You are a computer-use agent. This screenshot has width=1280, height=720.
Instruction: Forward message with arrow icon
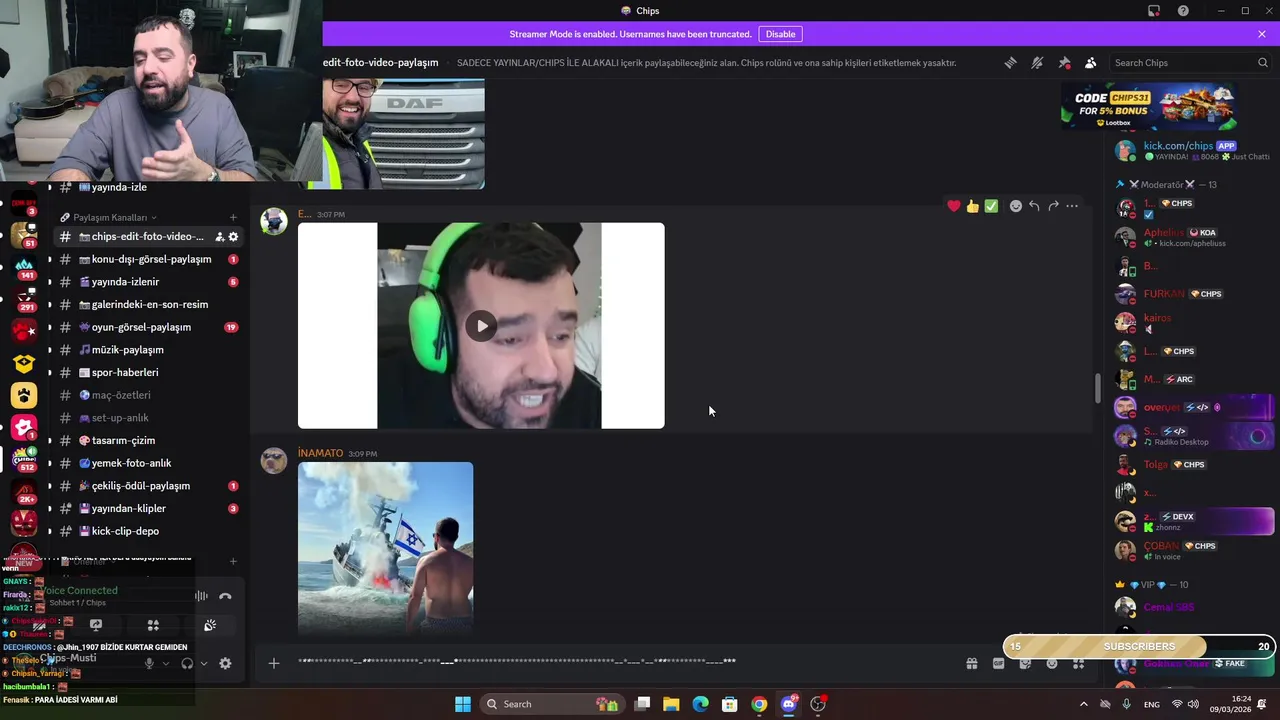coord(1053,206)
